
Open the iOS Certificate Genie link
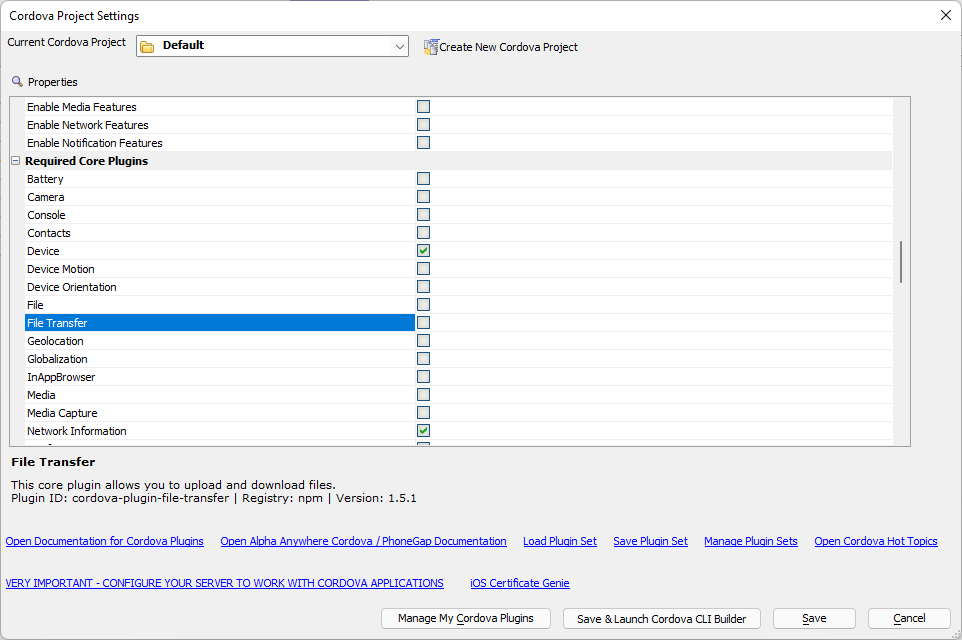(520, 583)
